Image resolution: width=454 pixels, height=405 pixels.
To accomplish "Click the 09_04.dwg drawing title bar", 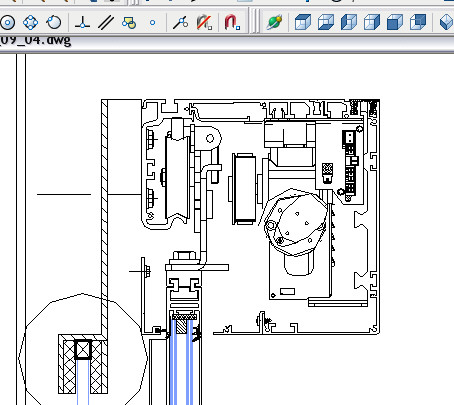I will (x=227, y=43).
